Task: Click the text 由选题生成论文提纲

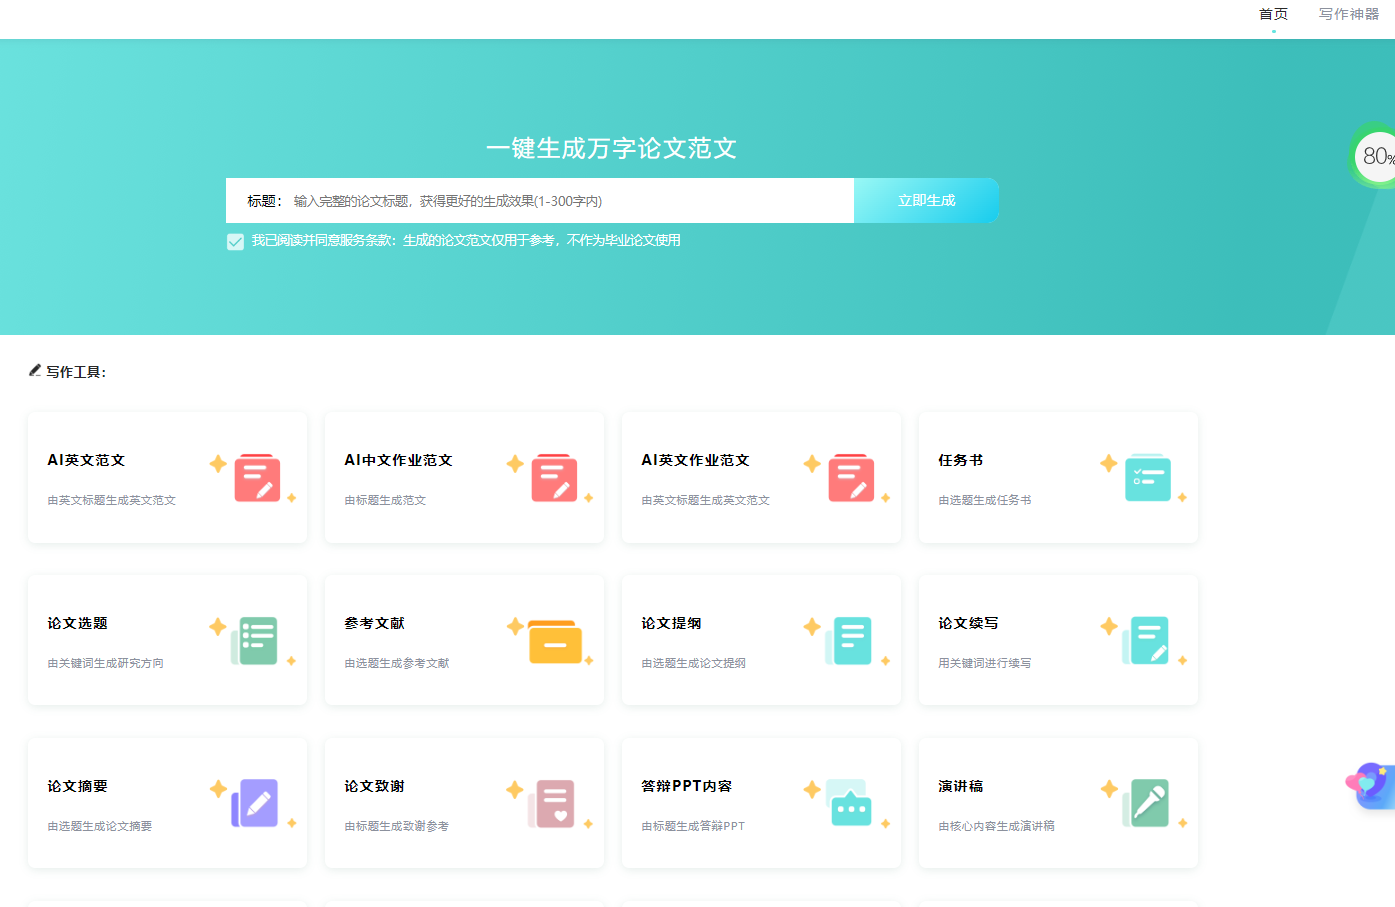Action: coord(693,663)
